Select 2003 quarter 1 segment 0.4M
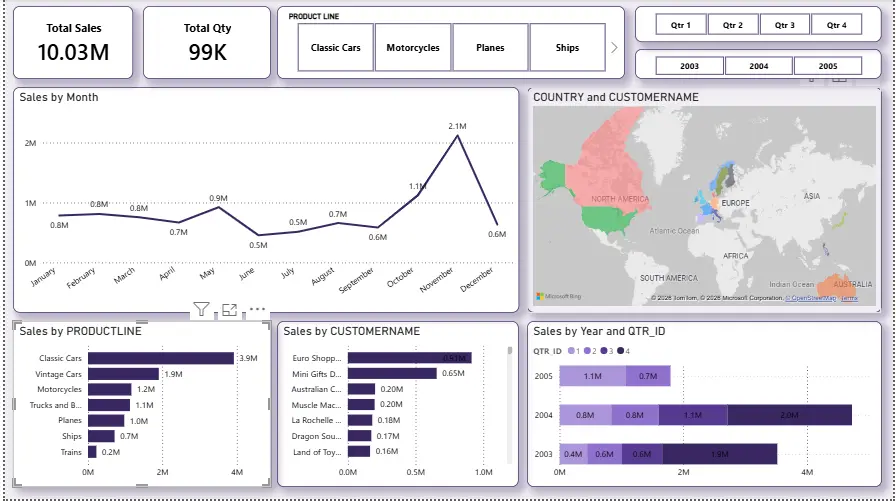 pyautogui.click(x=573, y=454)
